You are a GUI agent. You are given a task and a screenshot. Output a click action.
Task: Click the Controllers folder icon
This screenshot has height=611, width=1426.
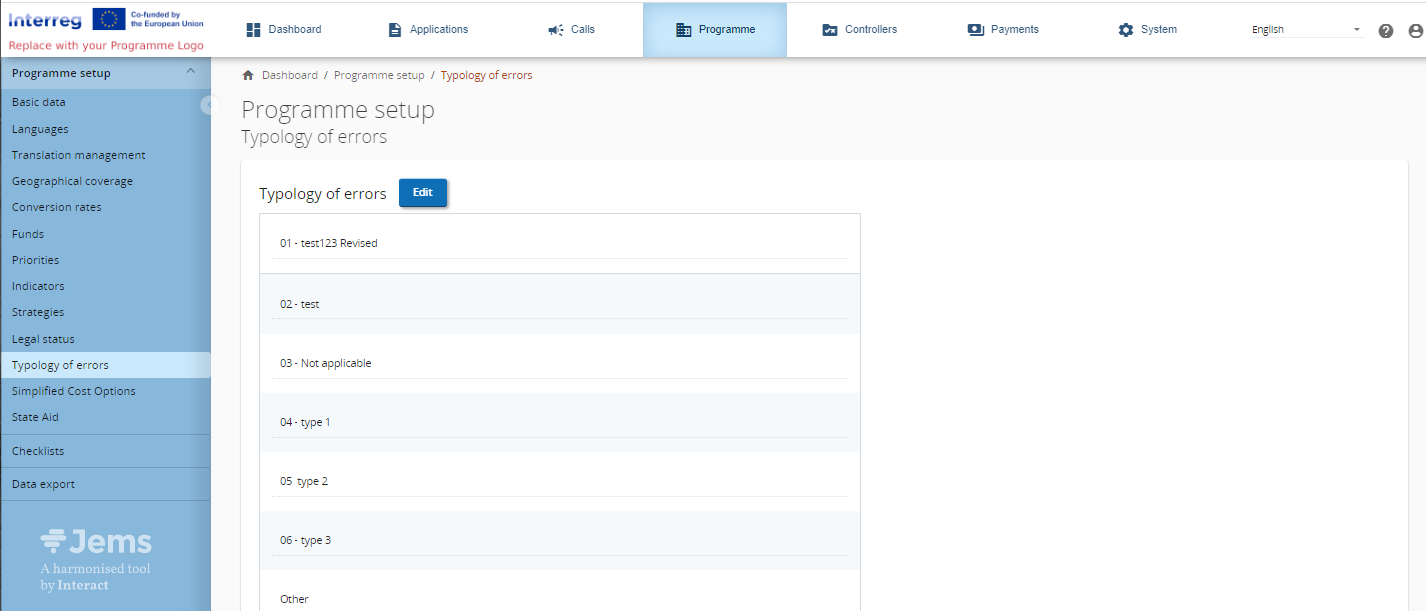click(x=829, y=30)
